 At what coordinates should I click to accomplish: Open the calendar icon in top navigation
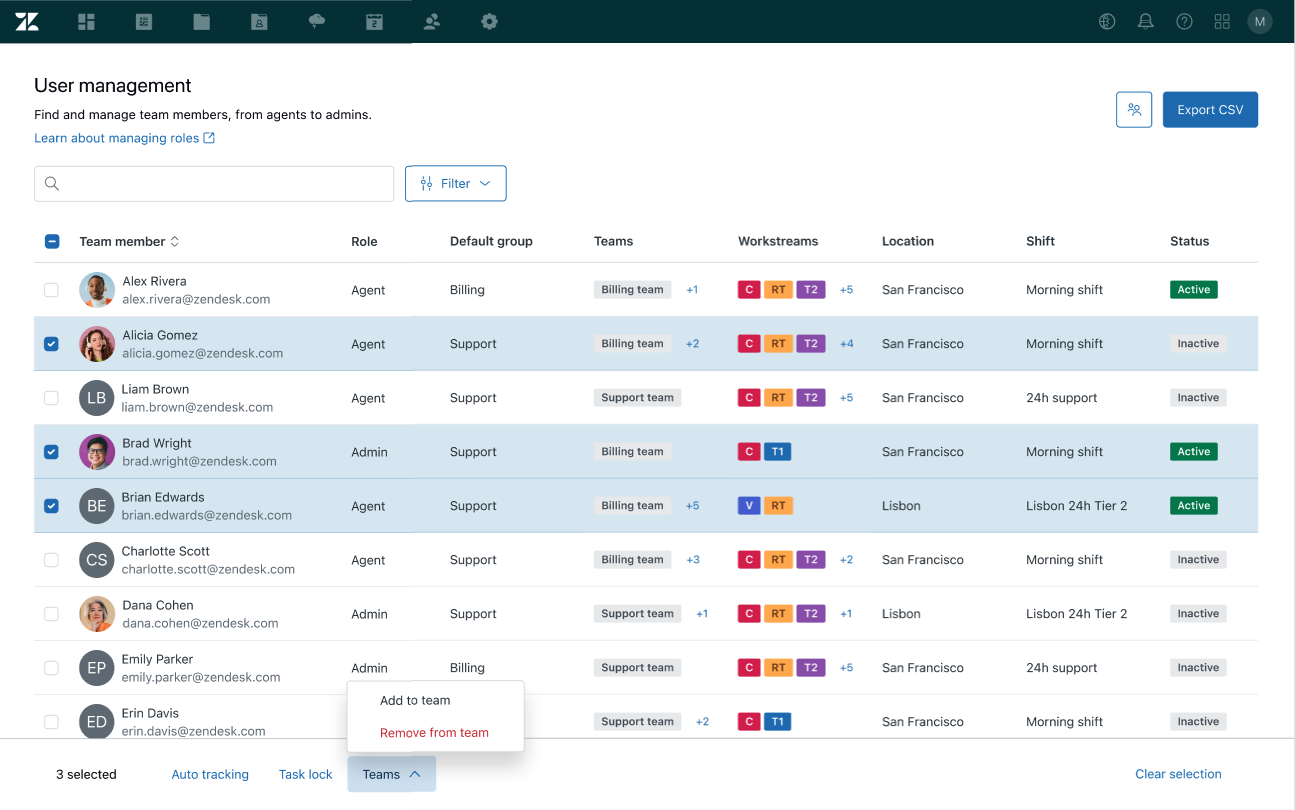click(x=374, y=21)
